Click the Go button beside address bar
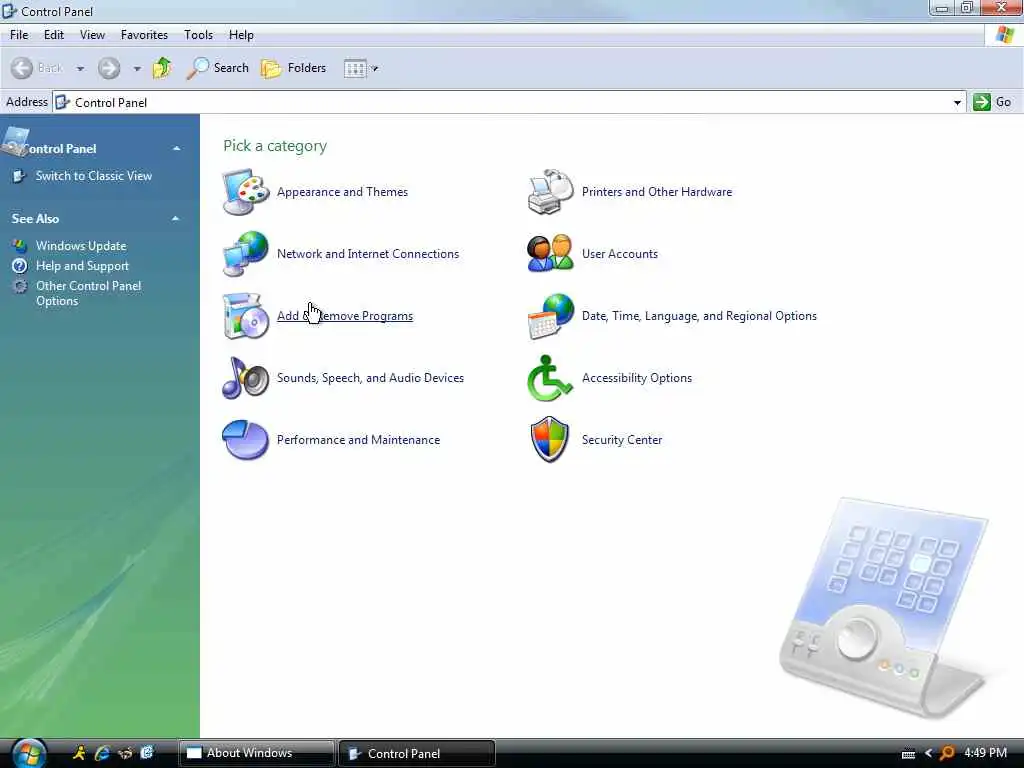1024x768 pixels. pyautogui.click(x=992, y=102)
